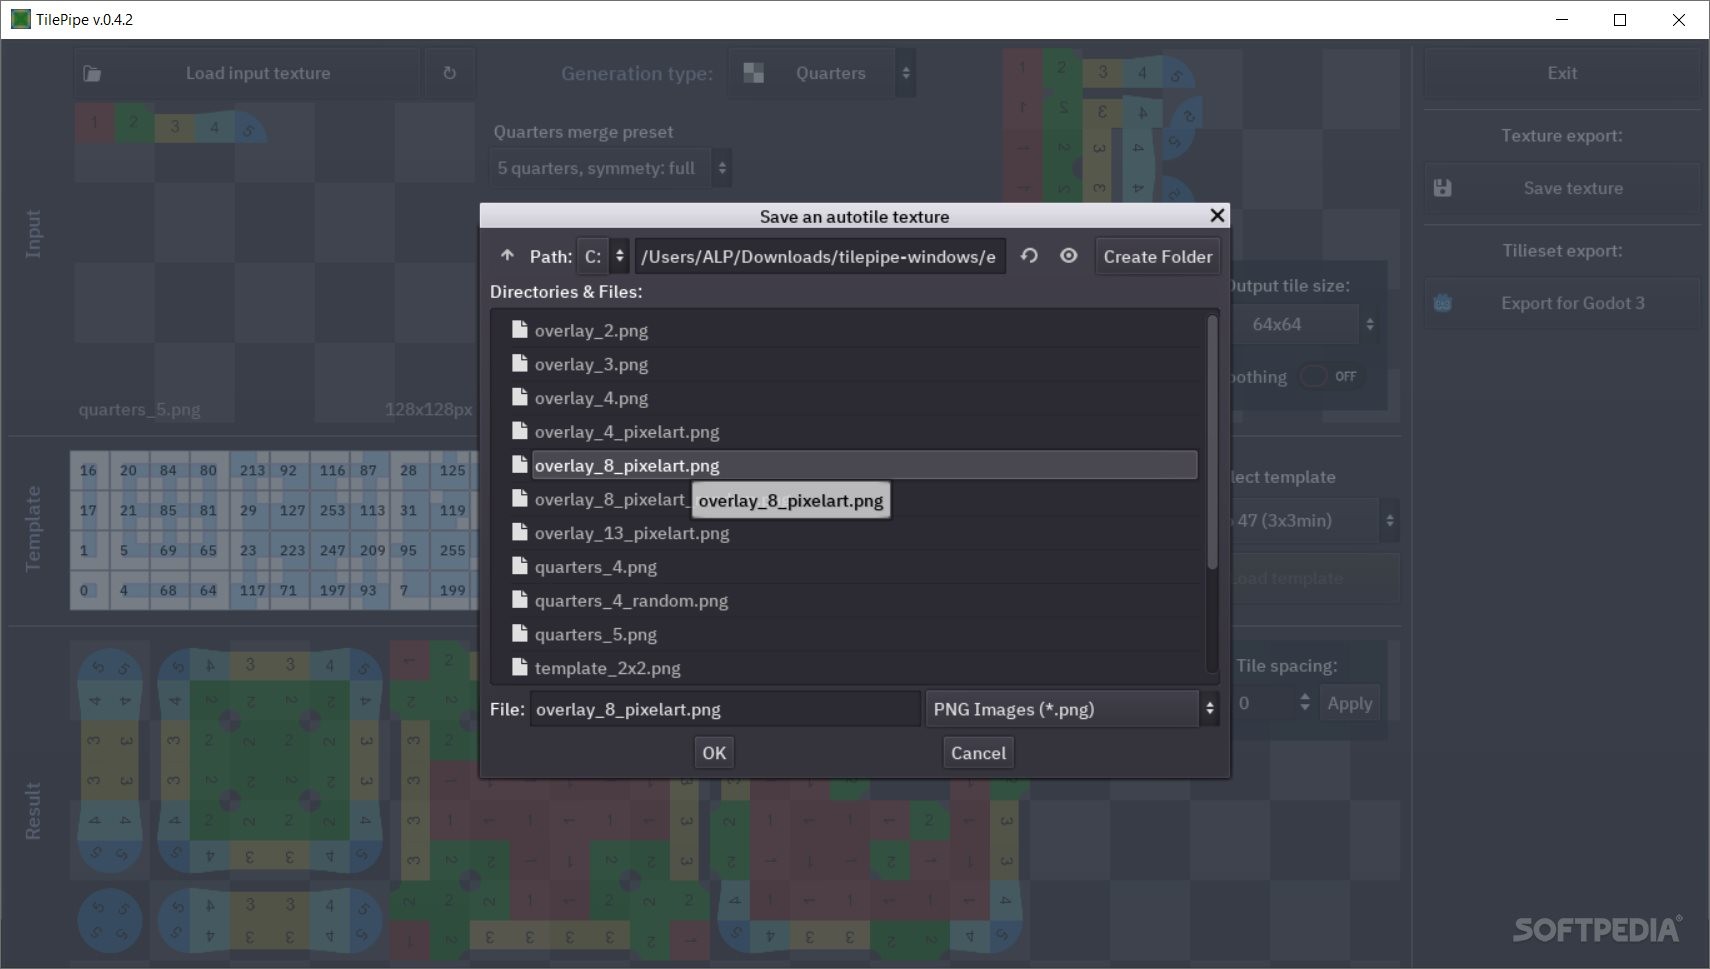Click Export for Godot 3 button
Image resolution: width=1710 pixels, height=969 pixels.
coord(1562,303)
